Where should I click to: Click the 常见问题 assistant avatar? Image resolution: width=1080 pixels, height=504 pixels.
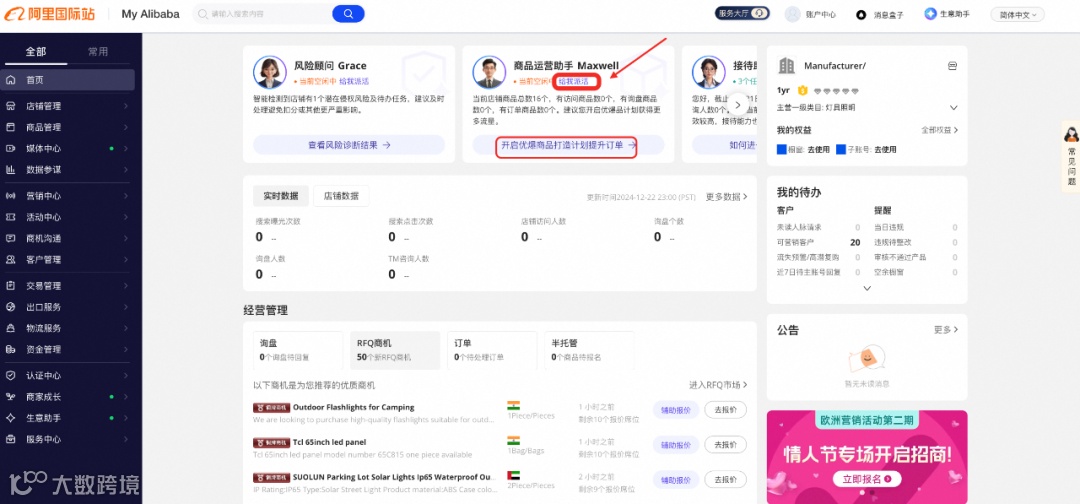pyautogui.click(x=1071, y=134)
